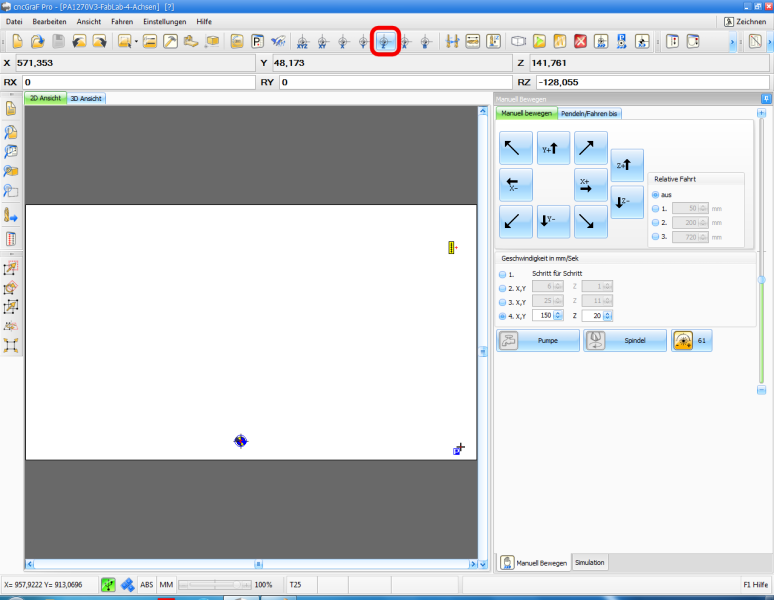The width and height of the screenshot is (774, 600).
Task: Click the RZ coordinate input field
Action: click(x=653, y=82)
